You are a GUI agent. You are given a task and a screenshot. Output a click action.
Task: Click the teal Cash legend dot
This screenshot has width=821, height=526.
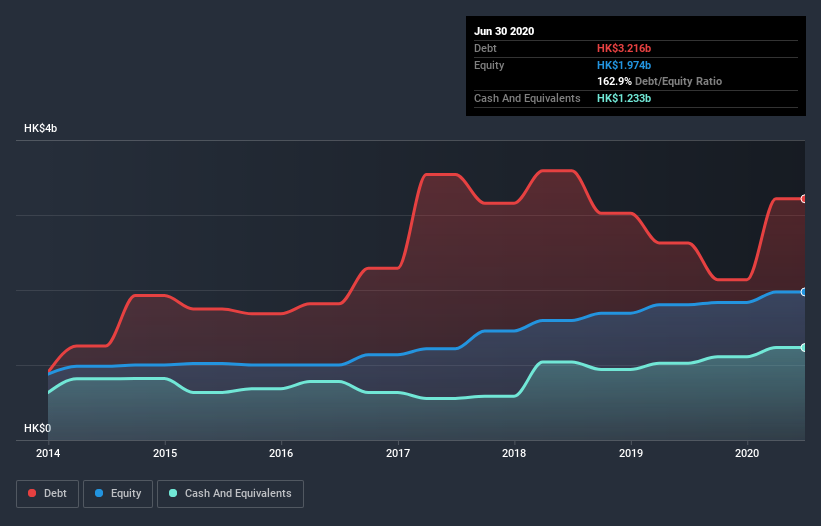click(173, 493)
